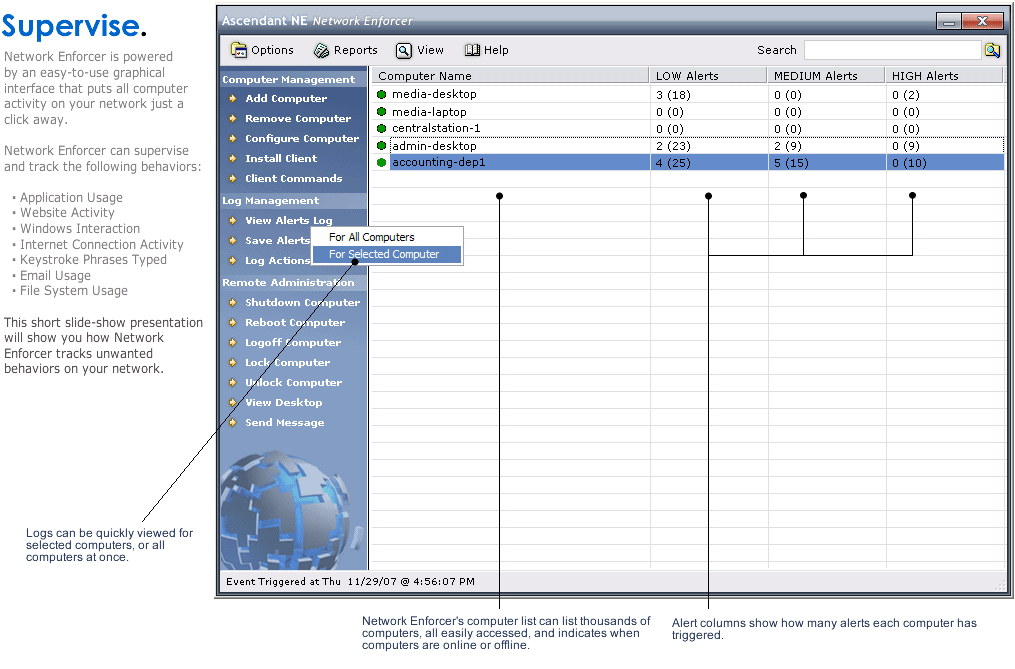This screenshot has height=669, width=1015.
Task: Click Install Client in Computer Management
Action: pyautogui.click(x=281, y=158)
